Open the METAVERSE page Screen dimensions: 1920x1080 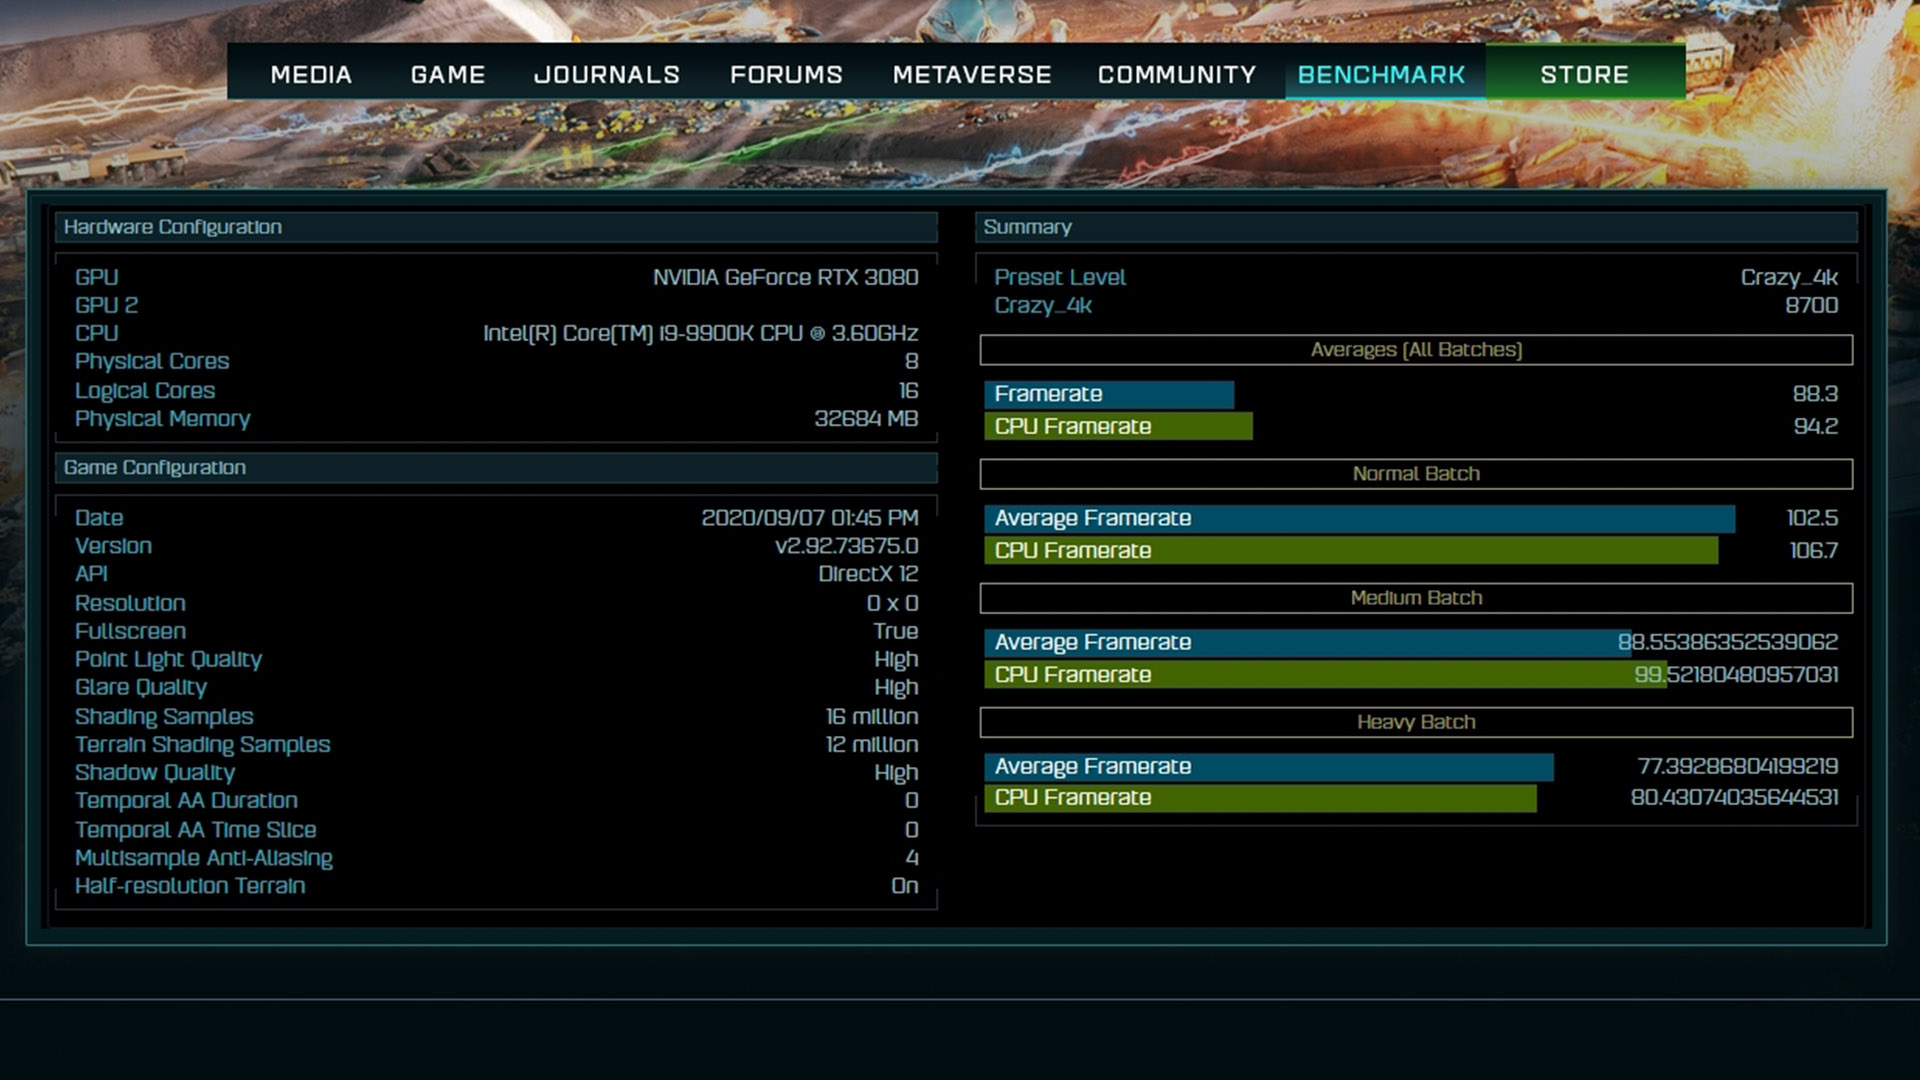click(x=971, y=75)
